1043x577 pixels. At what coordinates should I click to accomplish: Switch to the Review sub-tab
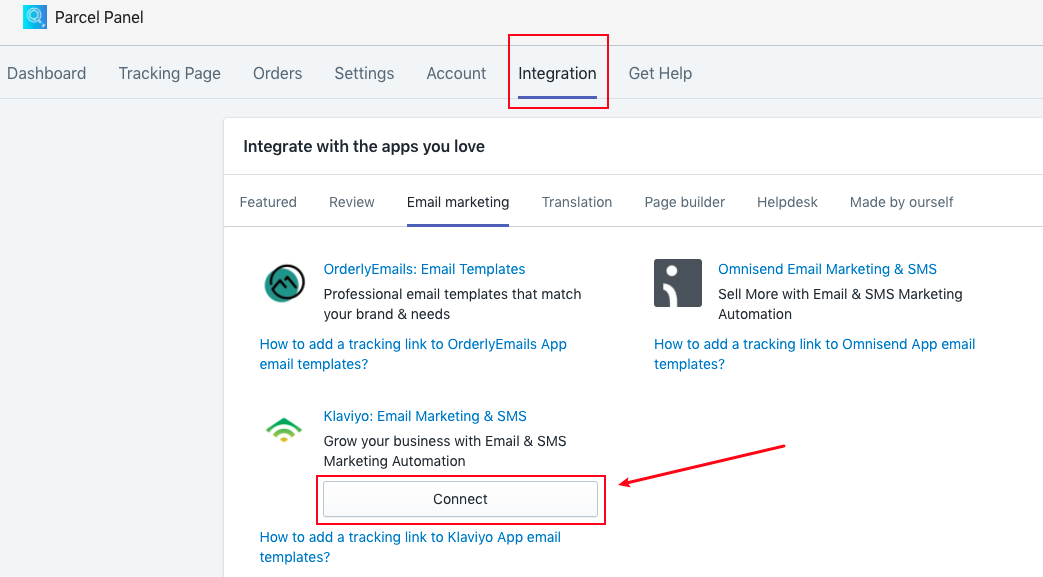[352, 202]
